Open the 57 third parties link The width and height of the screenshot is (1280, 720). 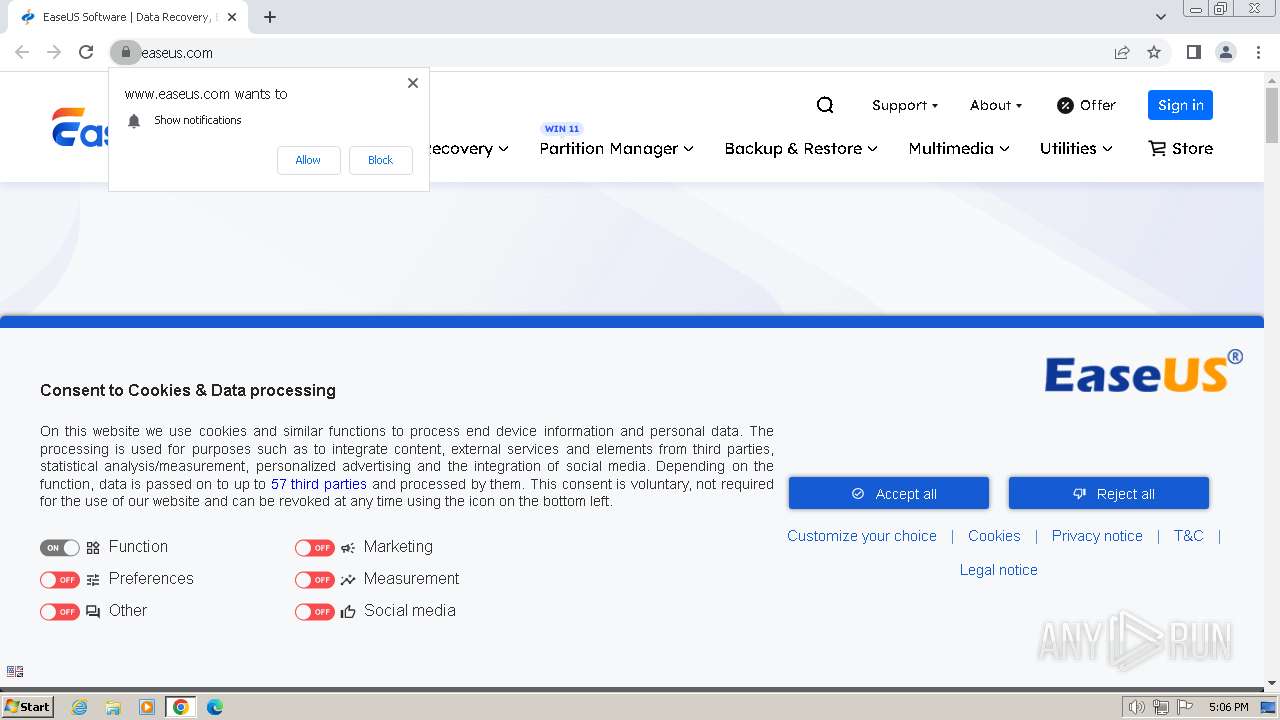[319, 484]
